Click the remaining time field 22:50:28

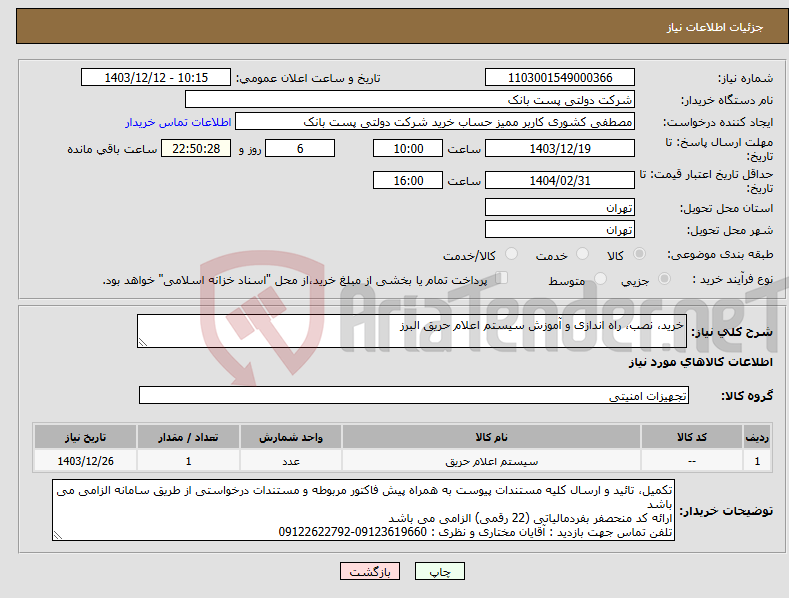click(x=196, y=148)
